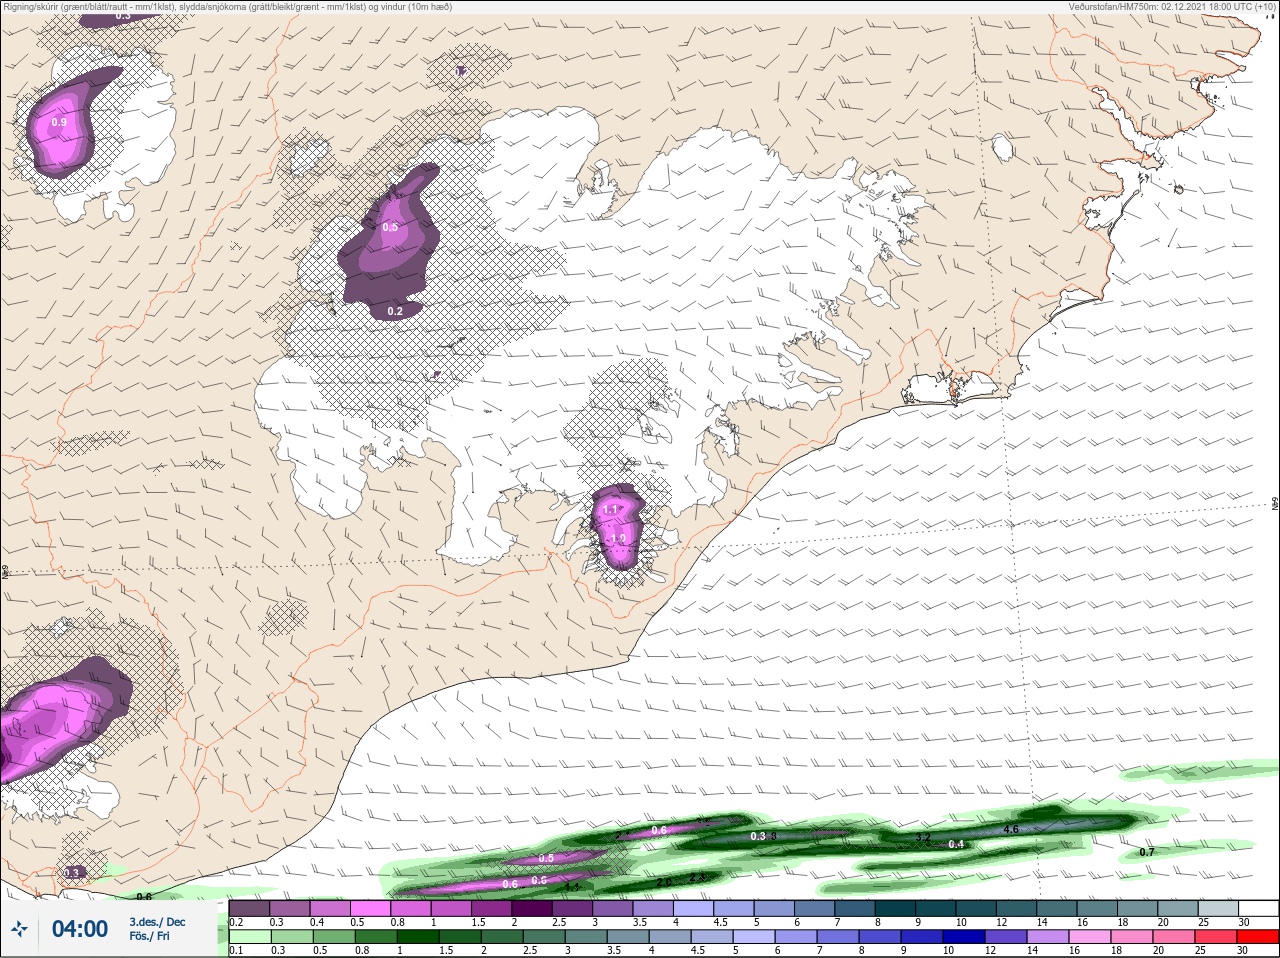1280x958 pixels.
Task: Click the 3.2 rain value offshore
Action: pyautogui.click(x=923, y=838)
